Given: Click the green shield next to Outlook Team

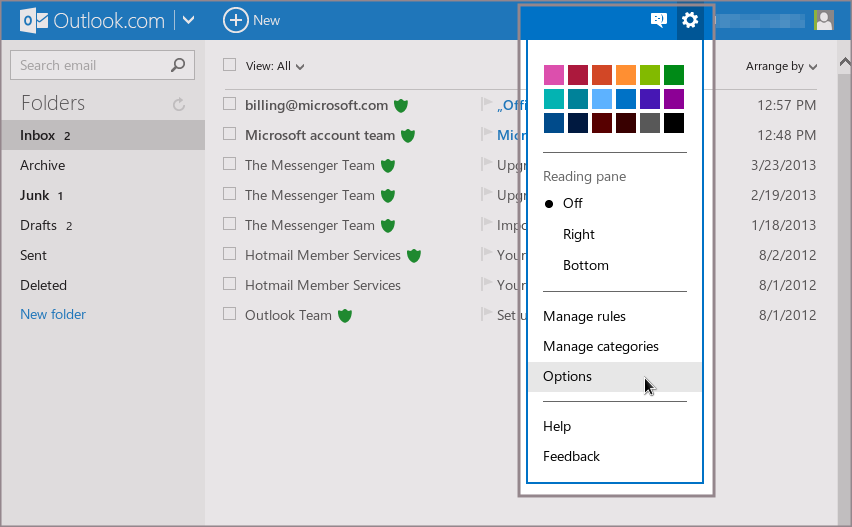Looking at the screenshot, I should [x=345, y=315].
